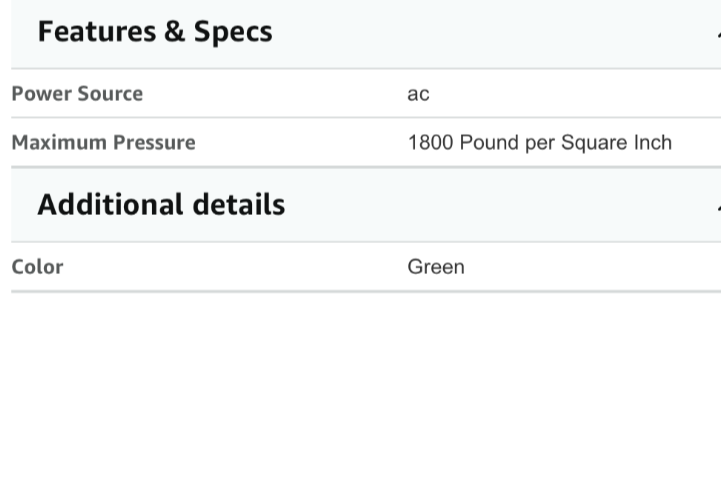Select the Maximum Pressure label
The width and height of the screenshot is (721, 500).
pyautogui.click(x=103, y=143)
